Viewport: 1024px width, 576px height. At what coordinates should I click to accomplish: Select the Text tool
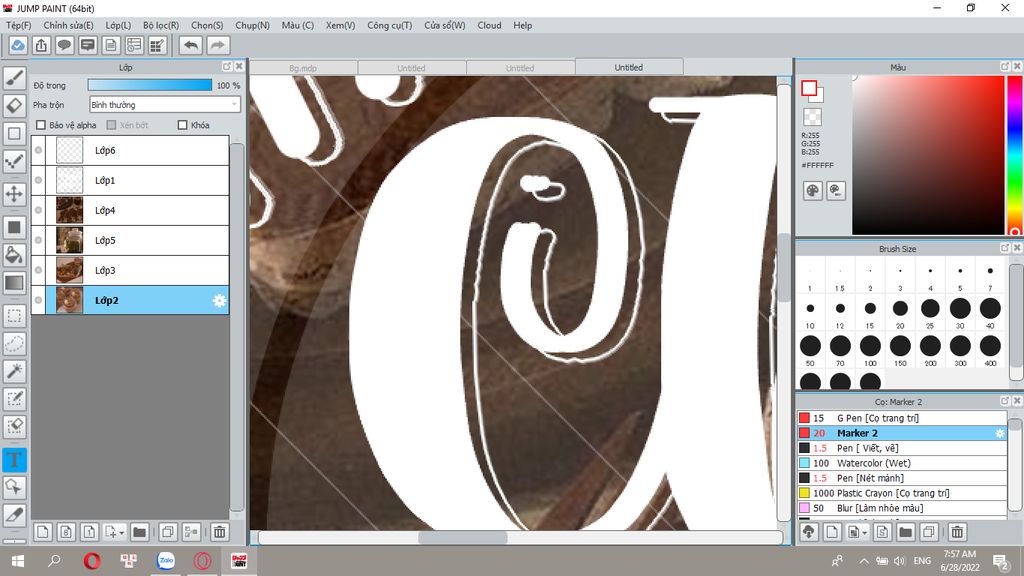click(x=14, y=460)
